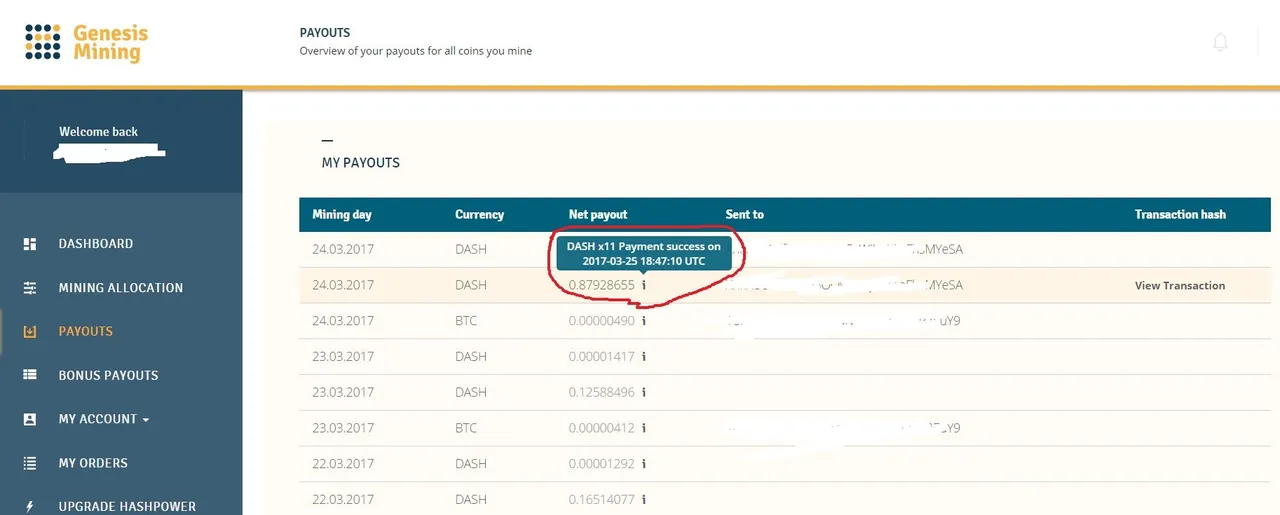The image size is (1280, 515).
Task: Click the 0.00000490 BTC payout amount
Action: click(602, 321)
